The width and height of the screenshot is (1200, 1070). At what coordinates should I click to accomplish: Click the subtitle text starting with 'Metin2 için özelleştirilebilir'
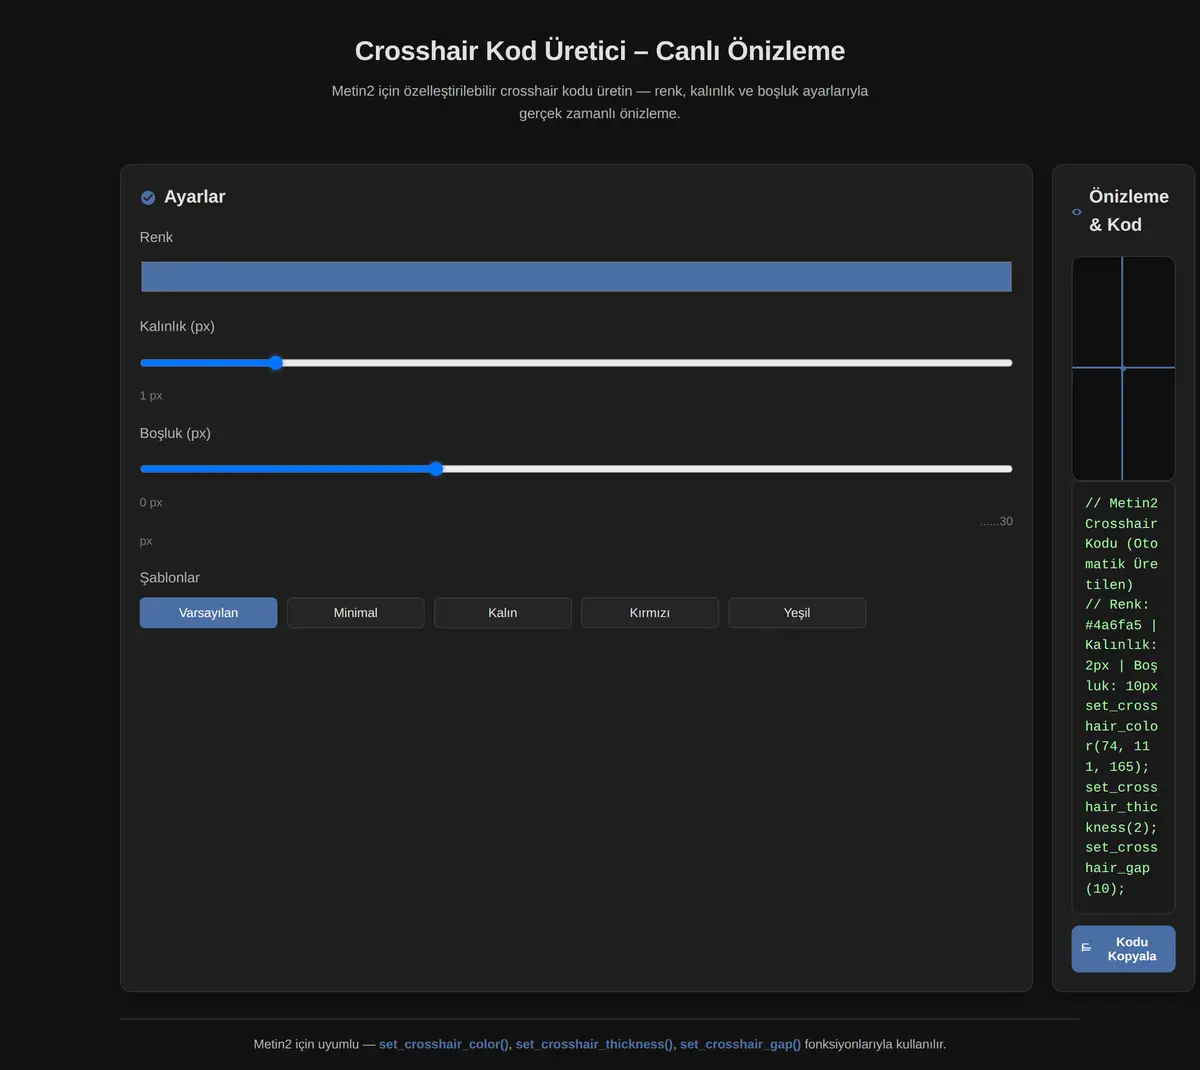[x=600, y=102]
